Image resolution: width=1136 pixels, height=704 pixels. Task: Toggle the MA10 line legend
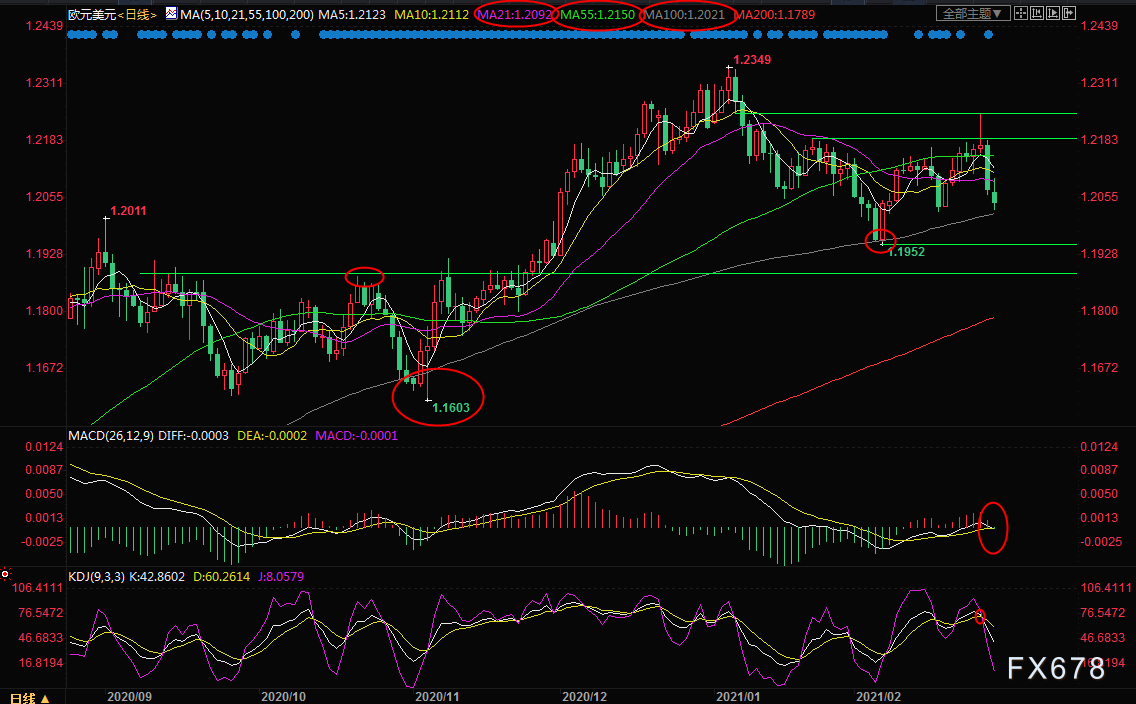(x=432, y=14)
